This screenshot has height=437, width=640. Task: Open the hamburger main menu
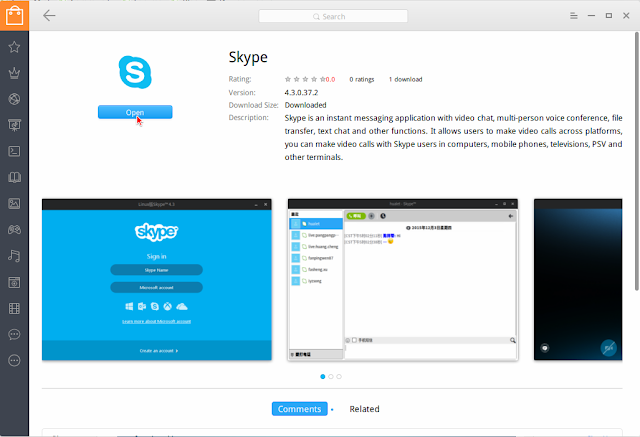[x=573, y=16]
